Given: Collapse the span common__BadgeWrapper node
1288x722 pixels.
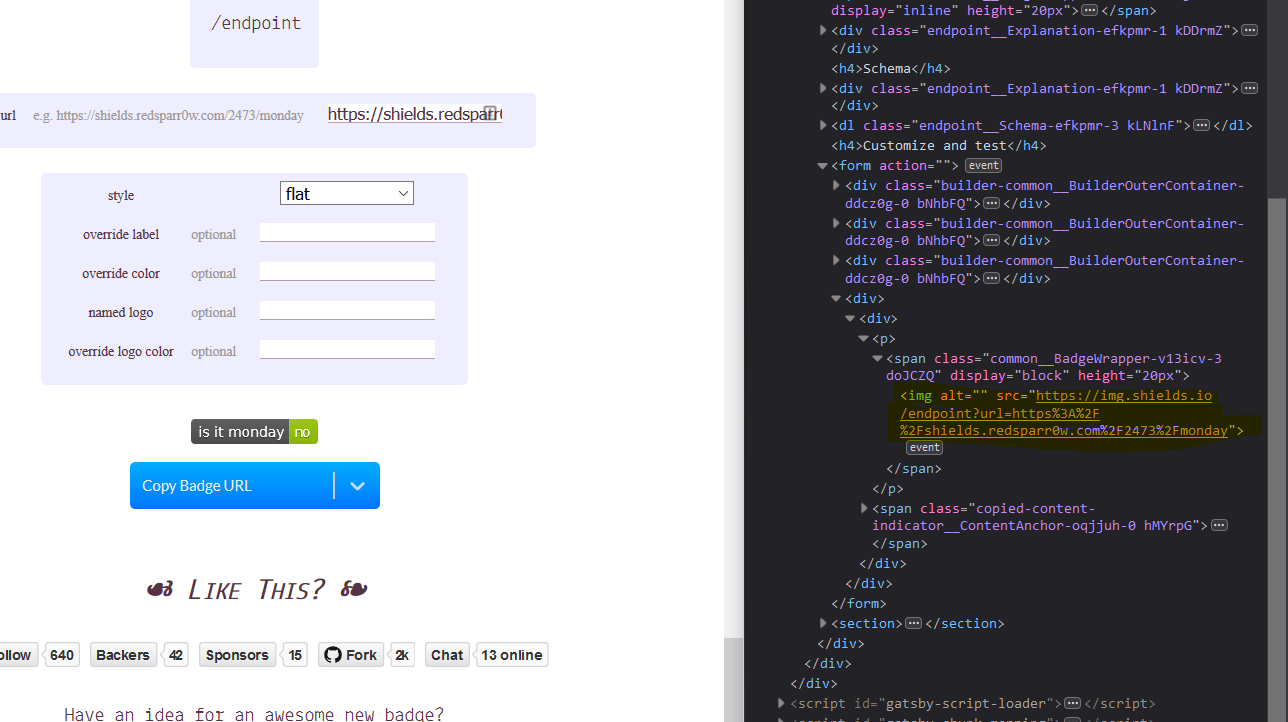Looking at the screenshot, I should pyautogui.click(x=878, y=358).
